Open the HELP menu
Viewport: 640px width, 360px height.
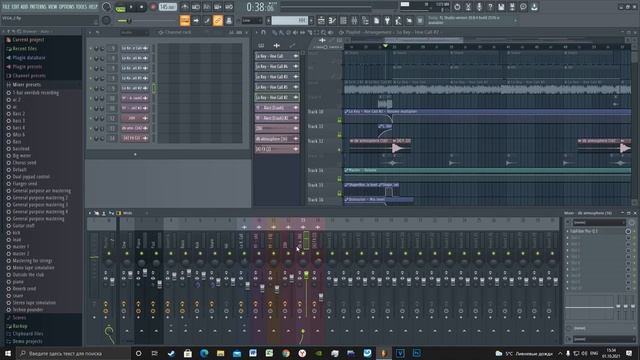[x=93, y=7]
